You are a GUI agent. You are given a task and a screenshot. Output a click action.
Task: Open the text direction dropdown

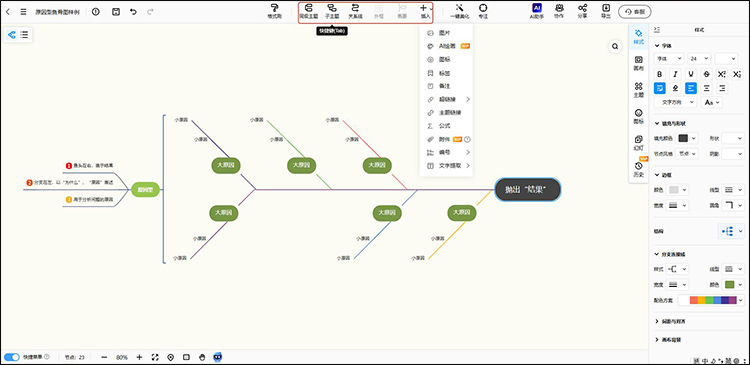675,102
